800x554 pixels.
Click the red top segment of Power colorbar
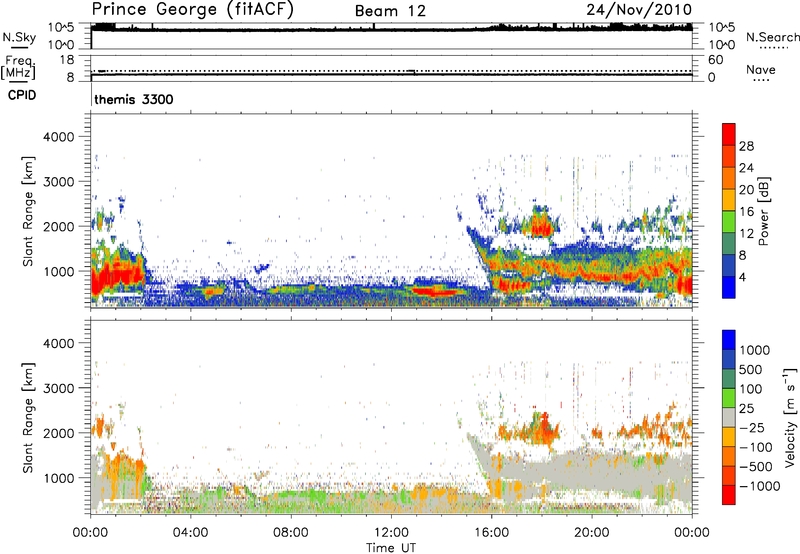(729, 134)
